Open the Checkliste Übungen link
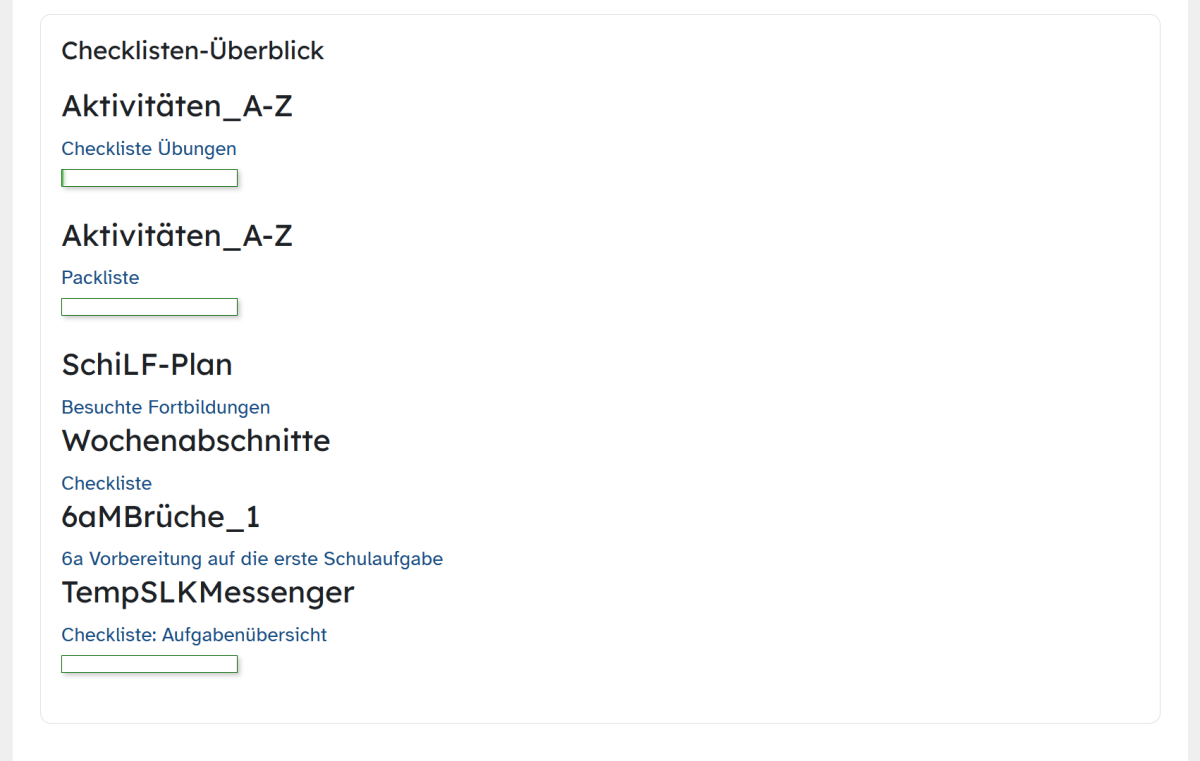The width and height of the screenshot is (1200, 761). pos(149,149)
